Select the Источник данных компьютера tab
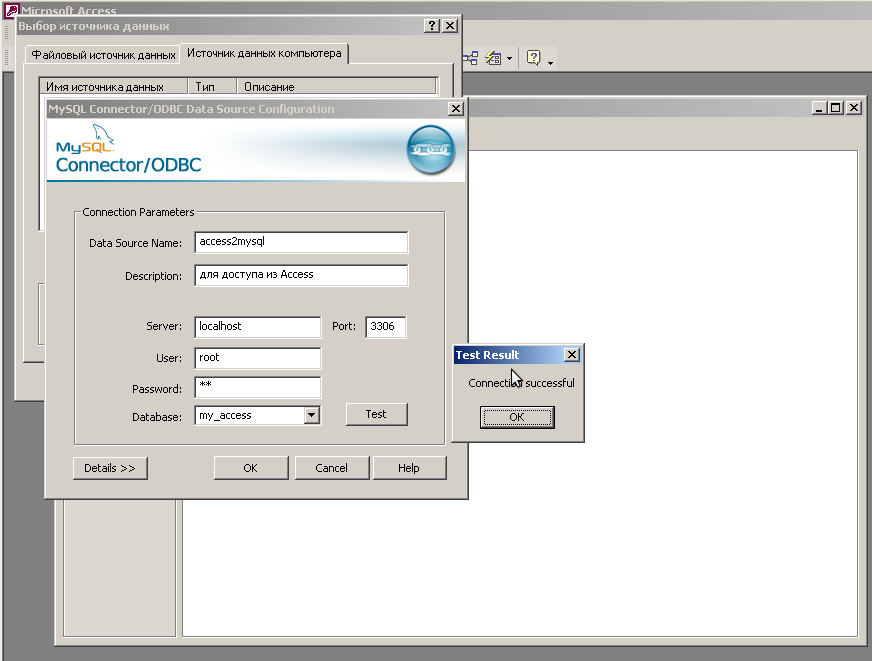The height and width of the screenshot is (661, 872). [x=264, y=53]
